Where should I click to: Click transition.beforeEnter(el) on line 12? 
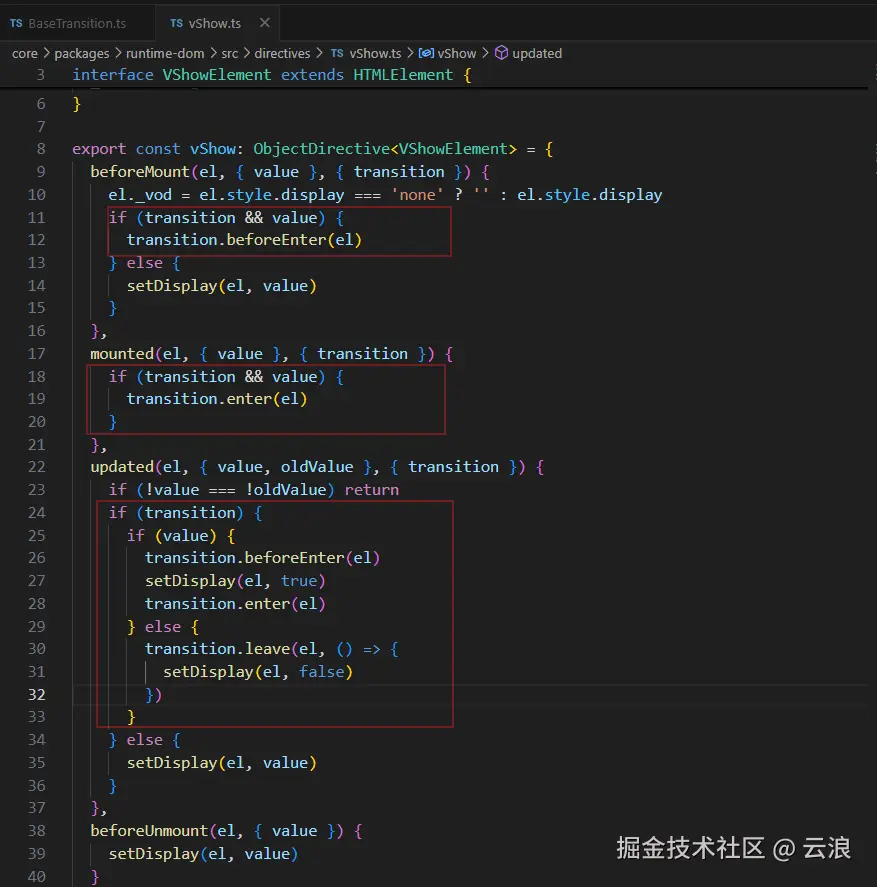[244, 240]
